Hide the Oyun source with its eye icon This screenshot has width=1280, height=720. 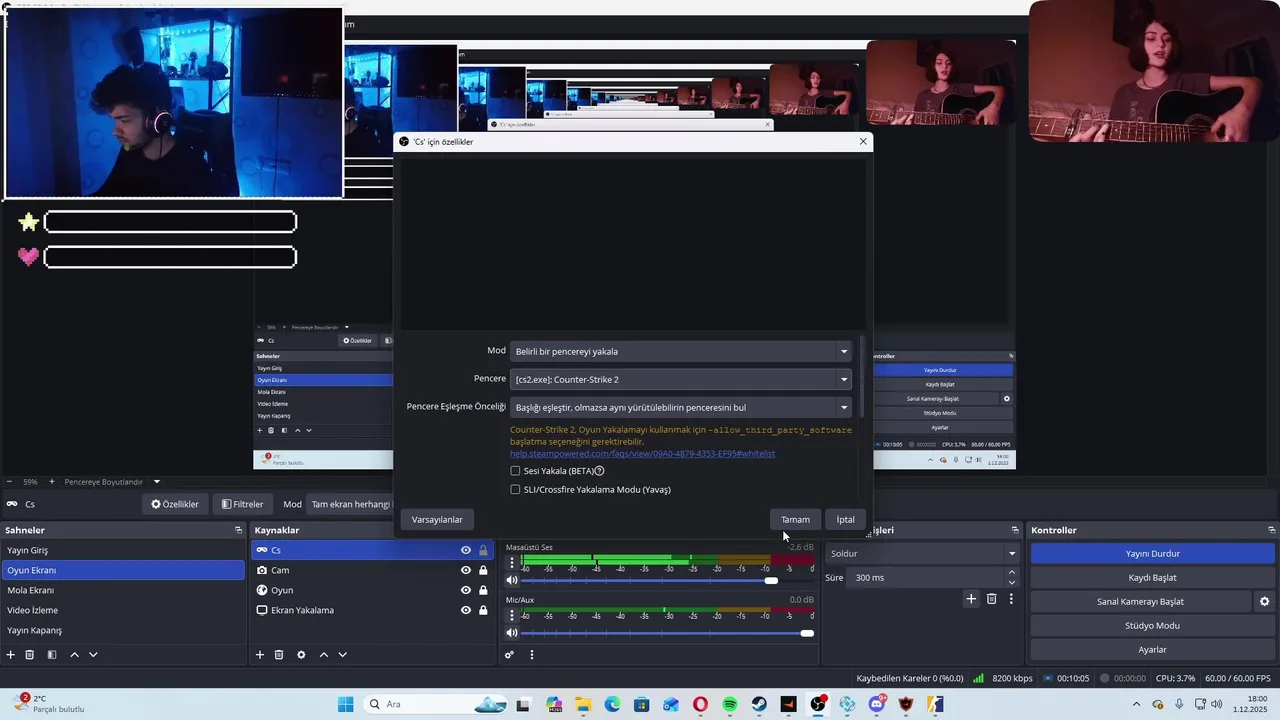[x=466, y=590]
